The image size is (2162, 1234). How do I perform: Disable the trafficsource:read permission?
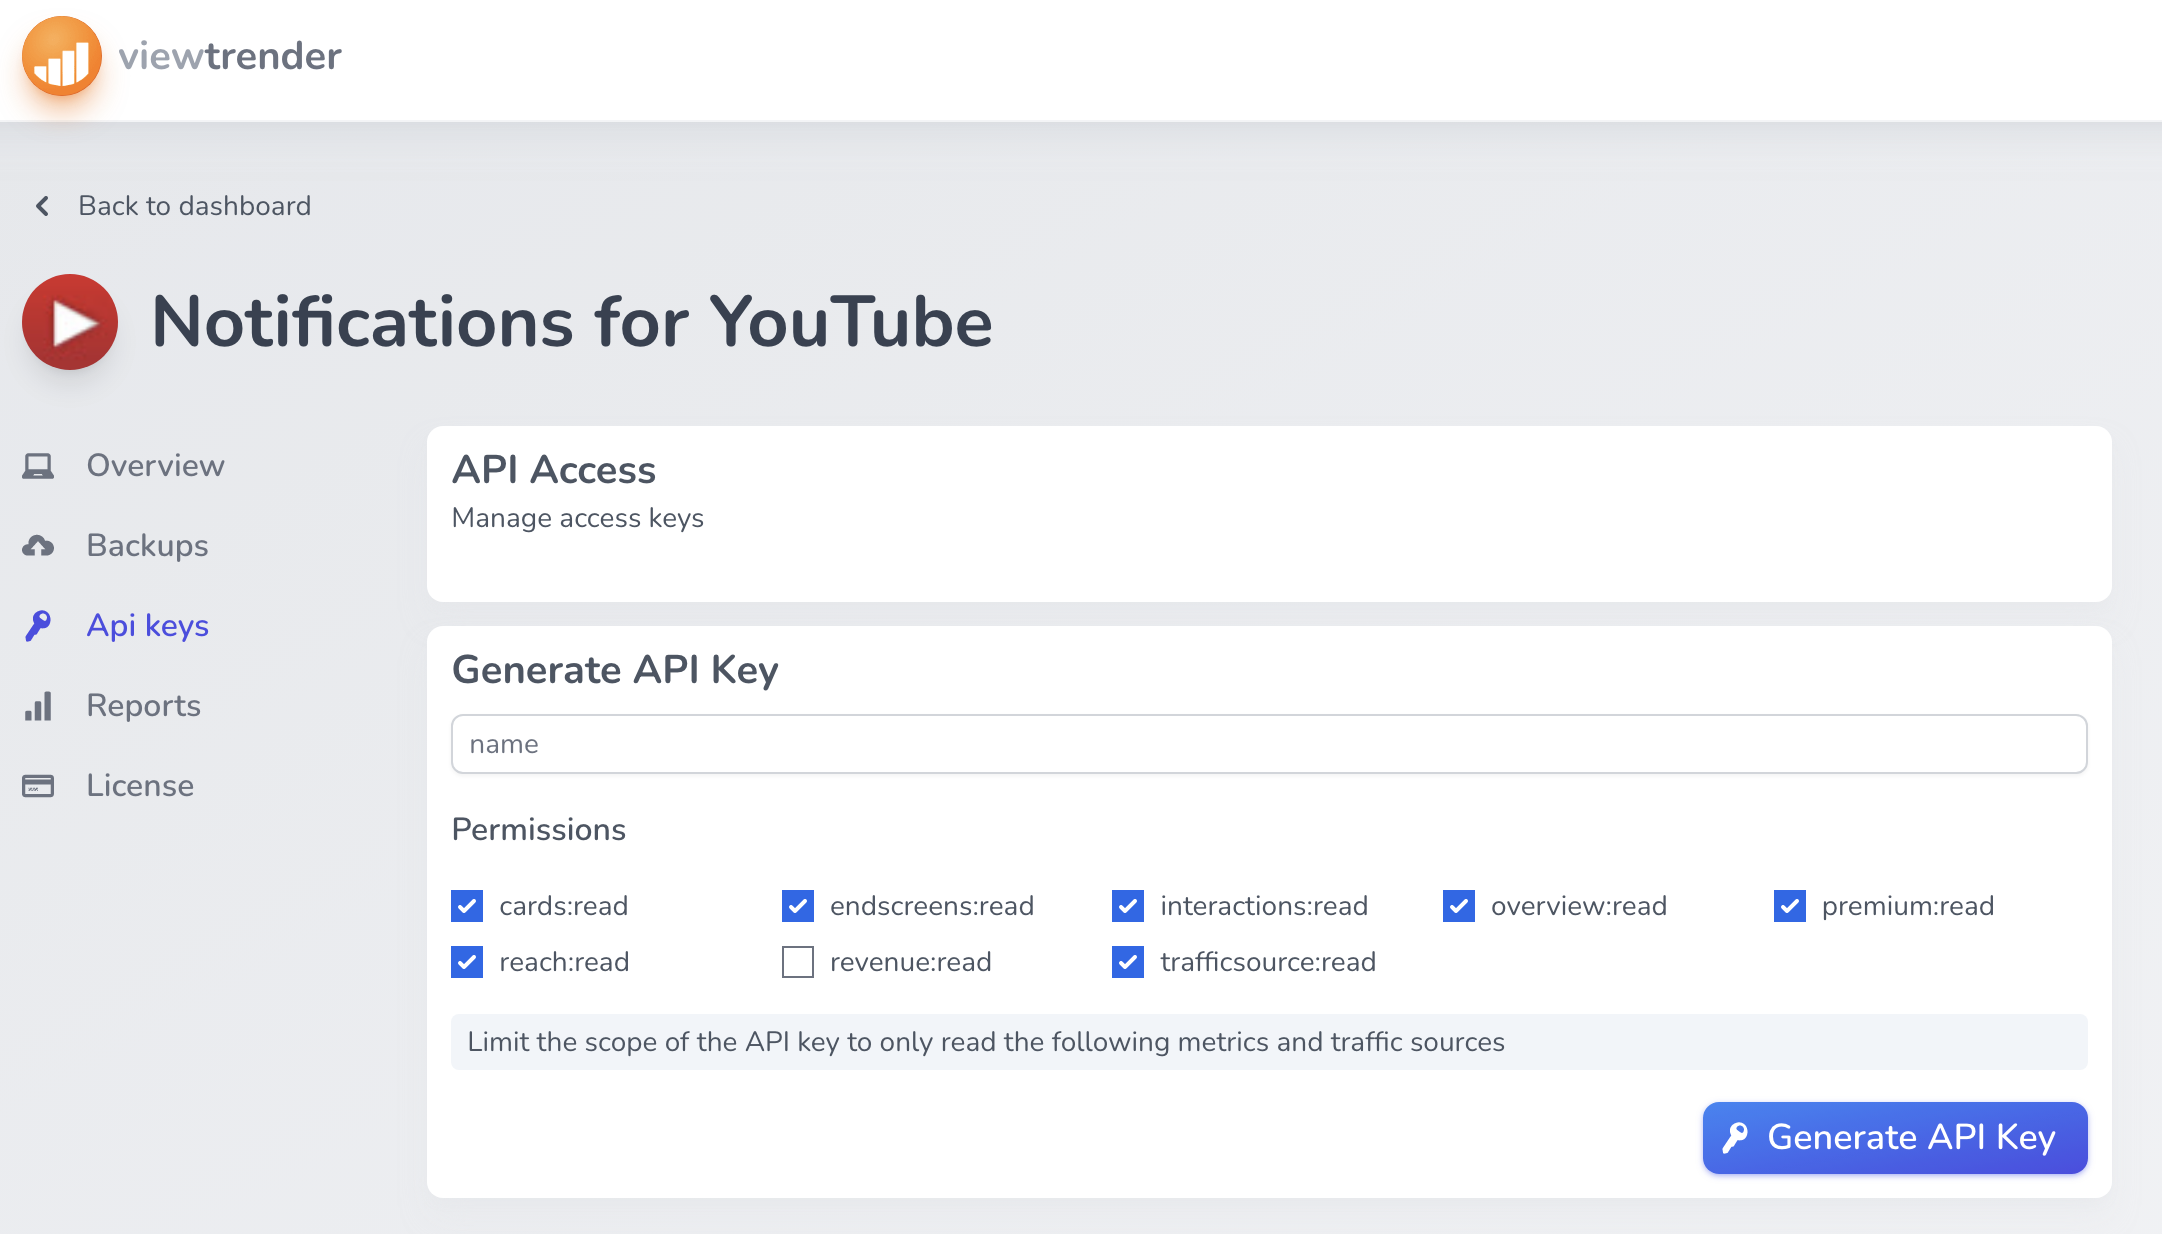coord(1127,962)
